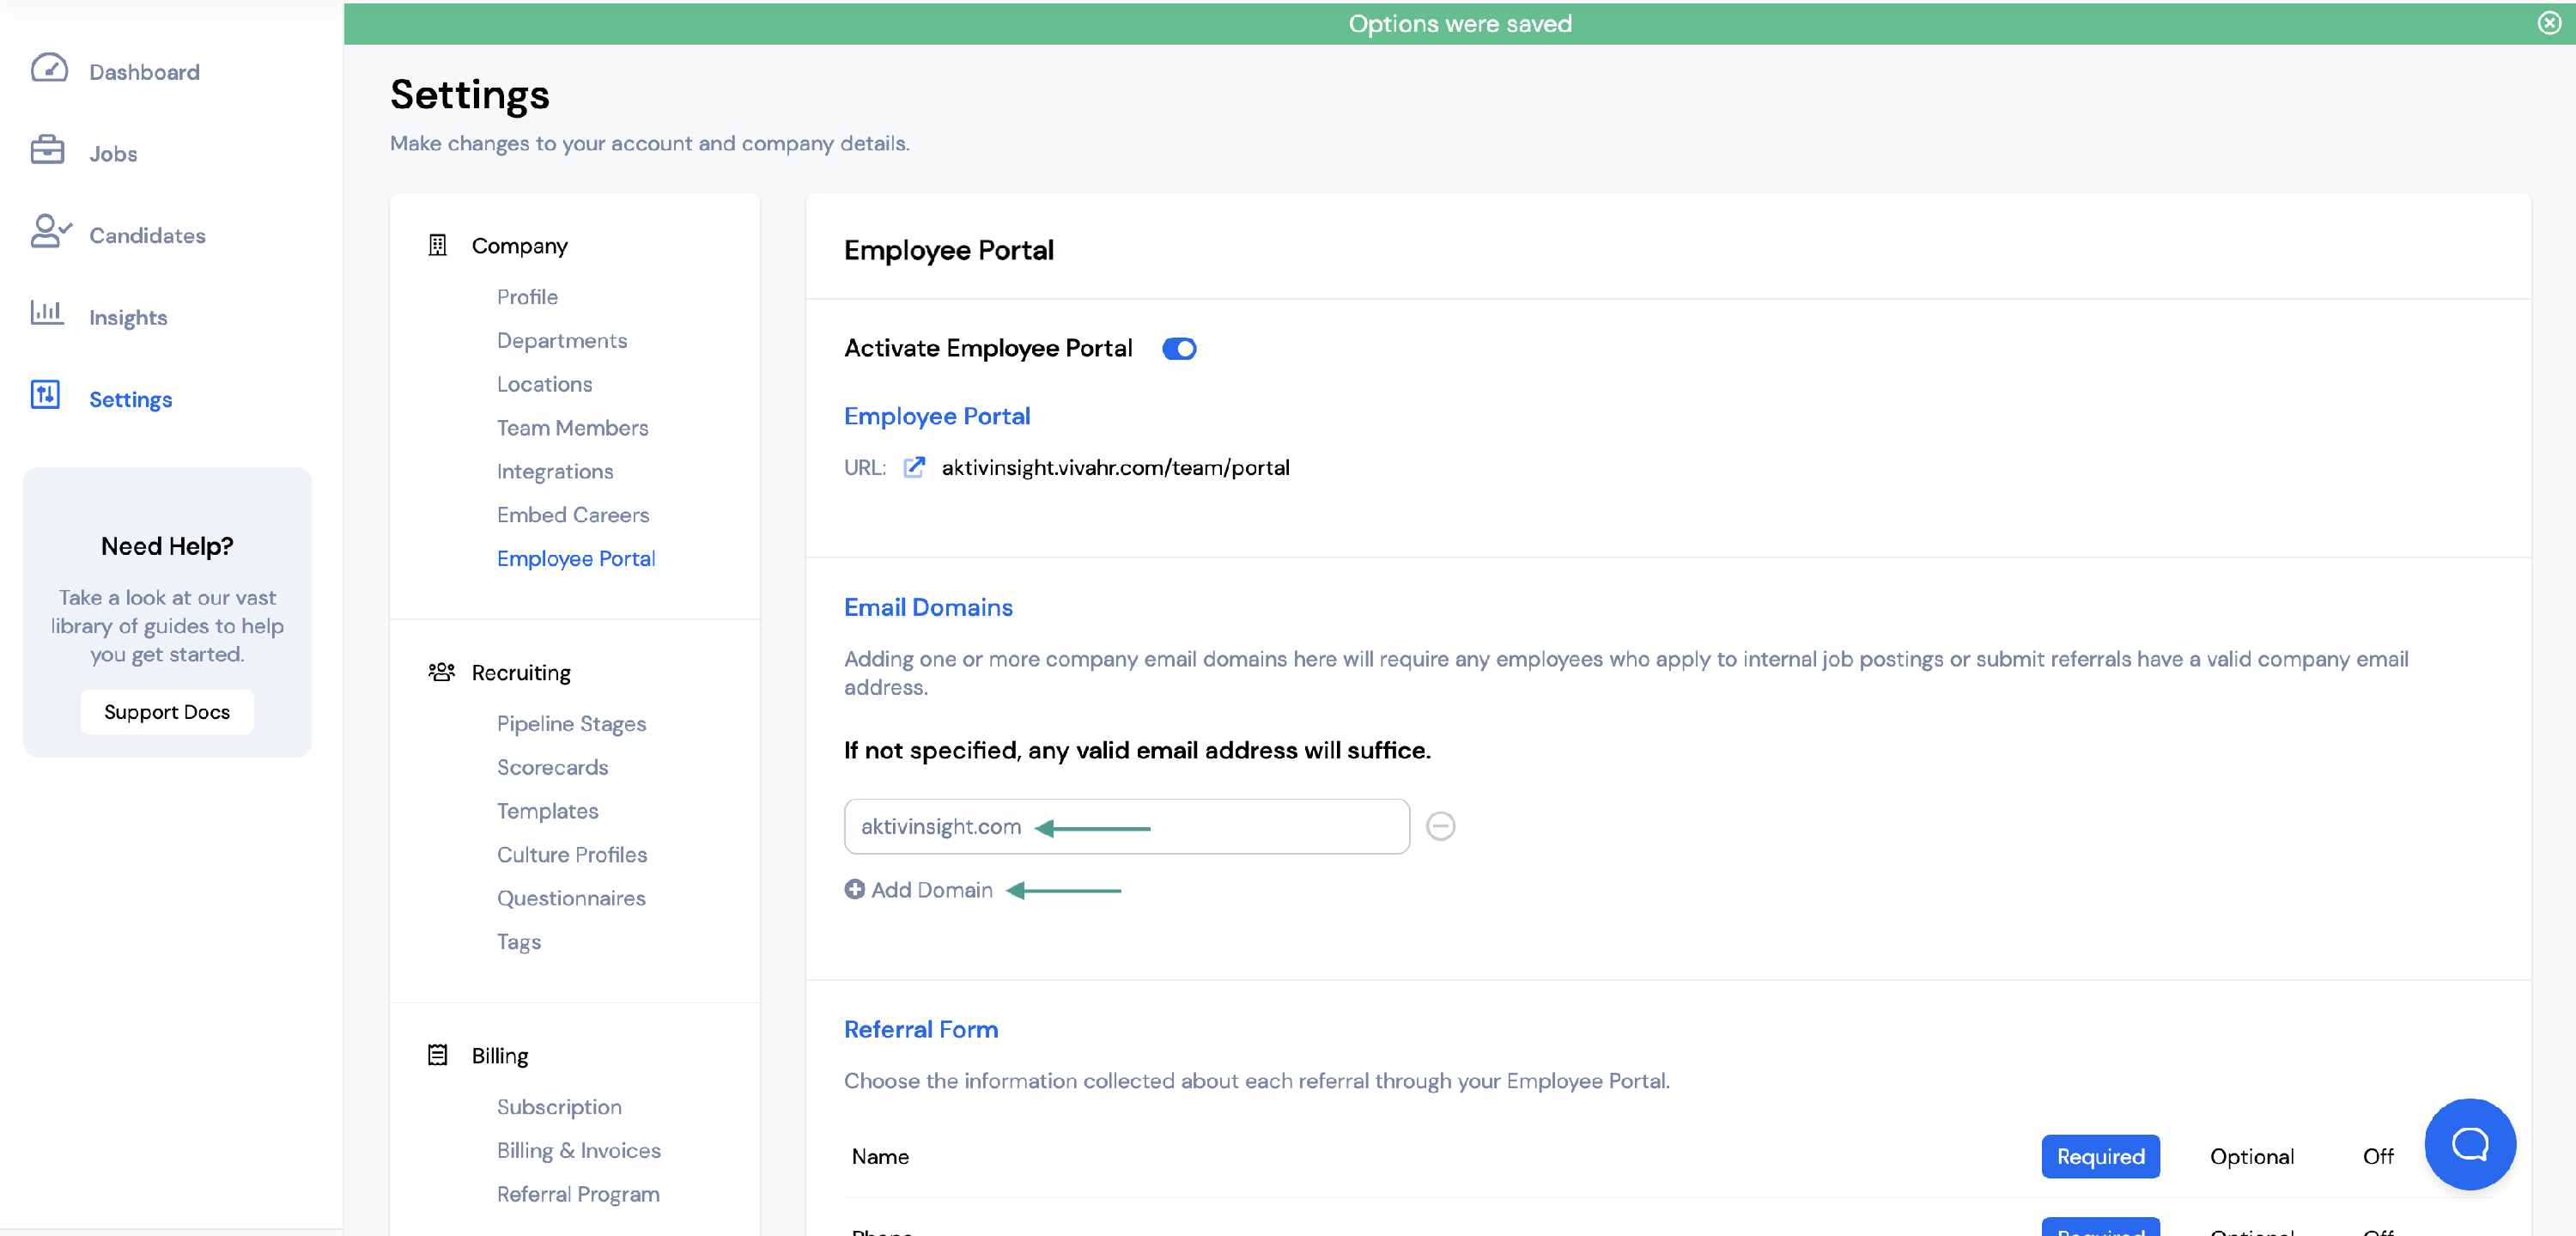The image size is (2576, 1236).
Task: Open Scorecards settings
Action: pyautogui.click(x=552, y=767)
